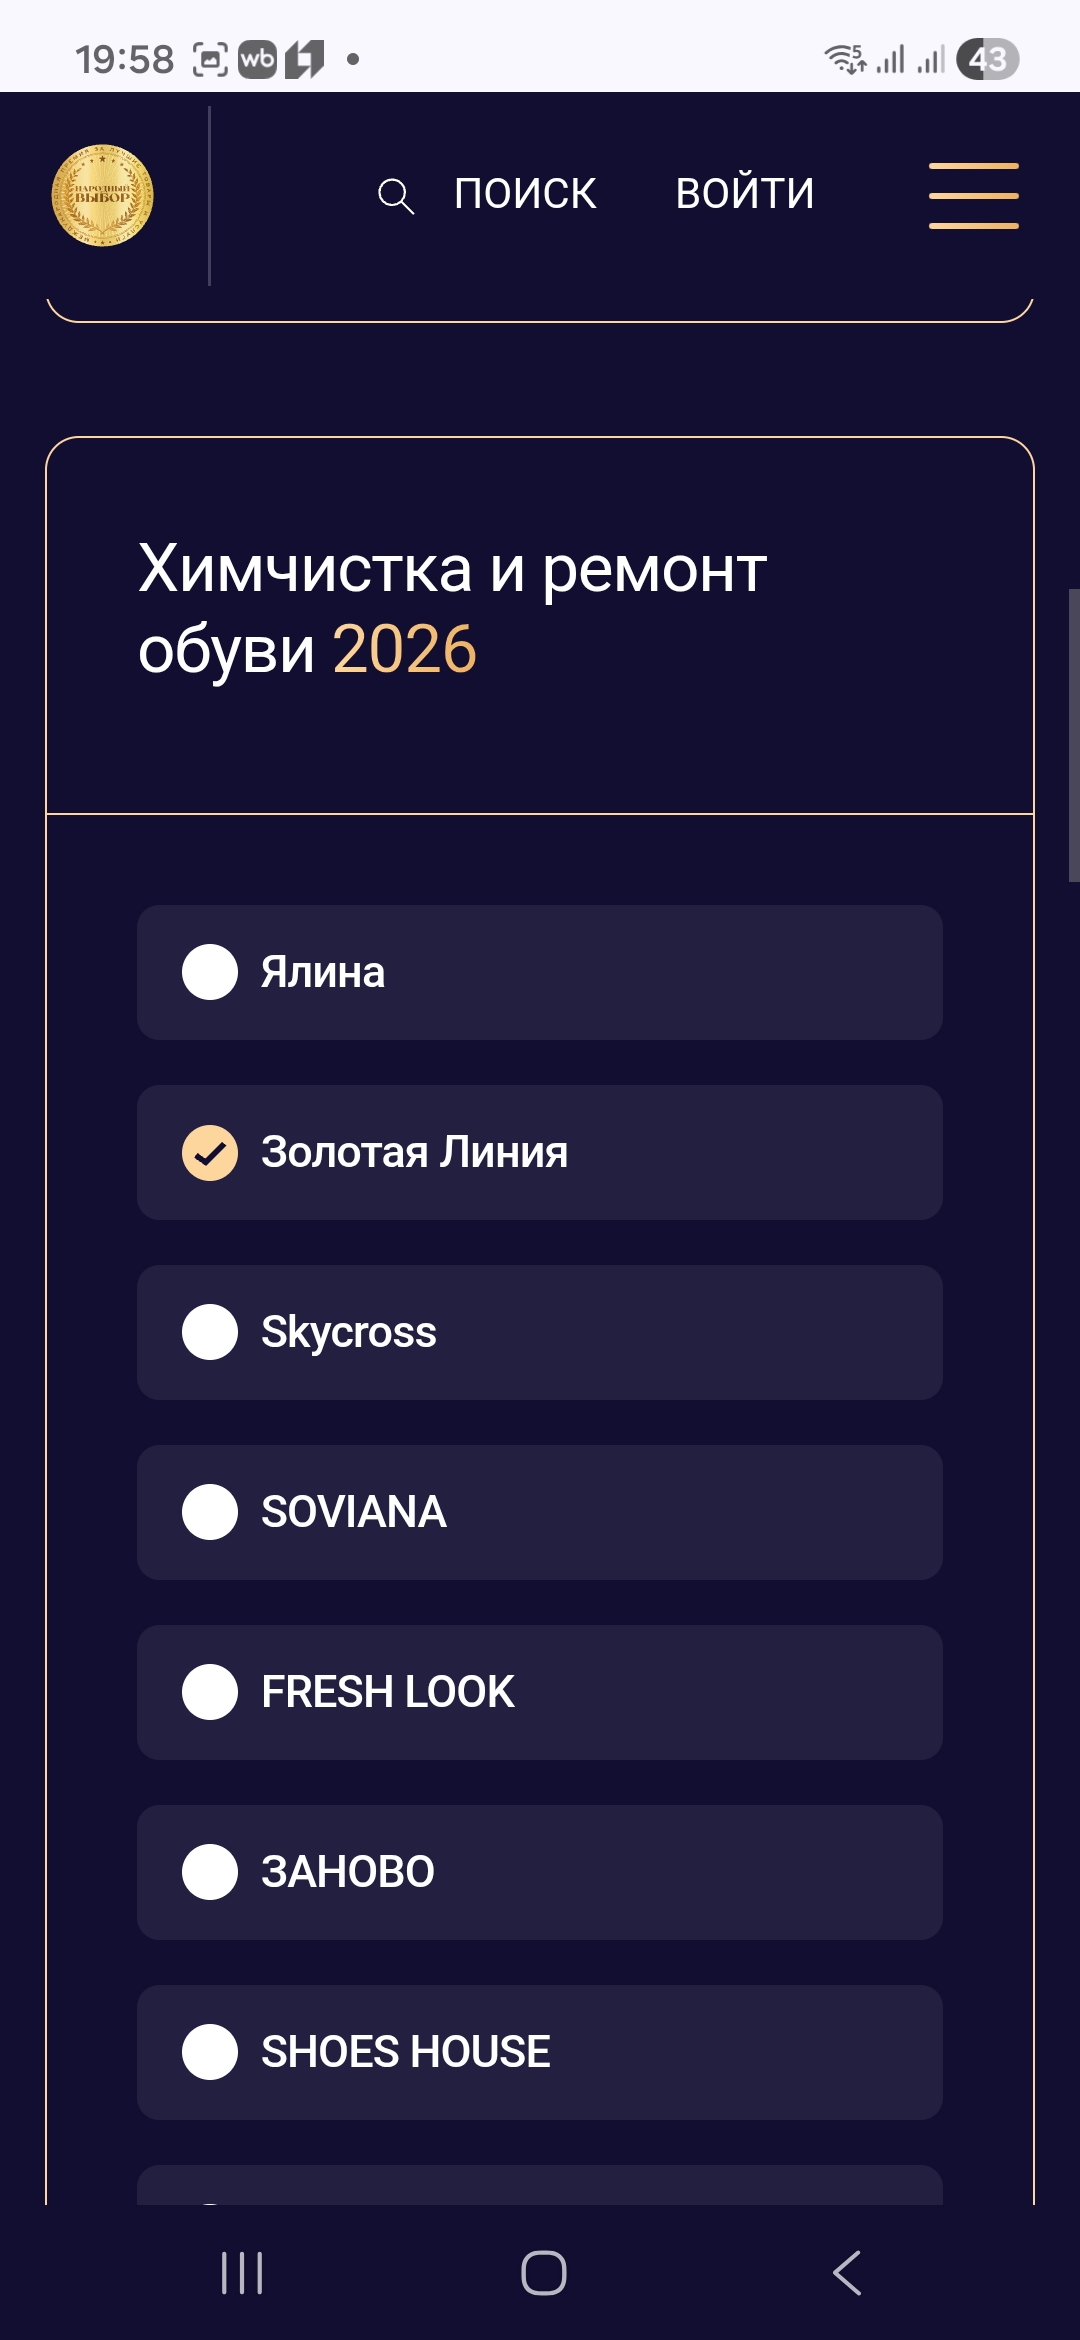Select the Ялина radio option
The image size is (1080, 2340).
coord(210,972)
